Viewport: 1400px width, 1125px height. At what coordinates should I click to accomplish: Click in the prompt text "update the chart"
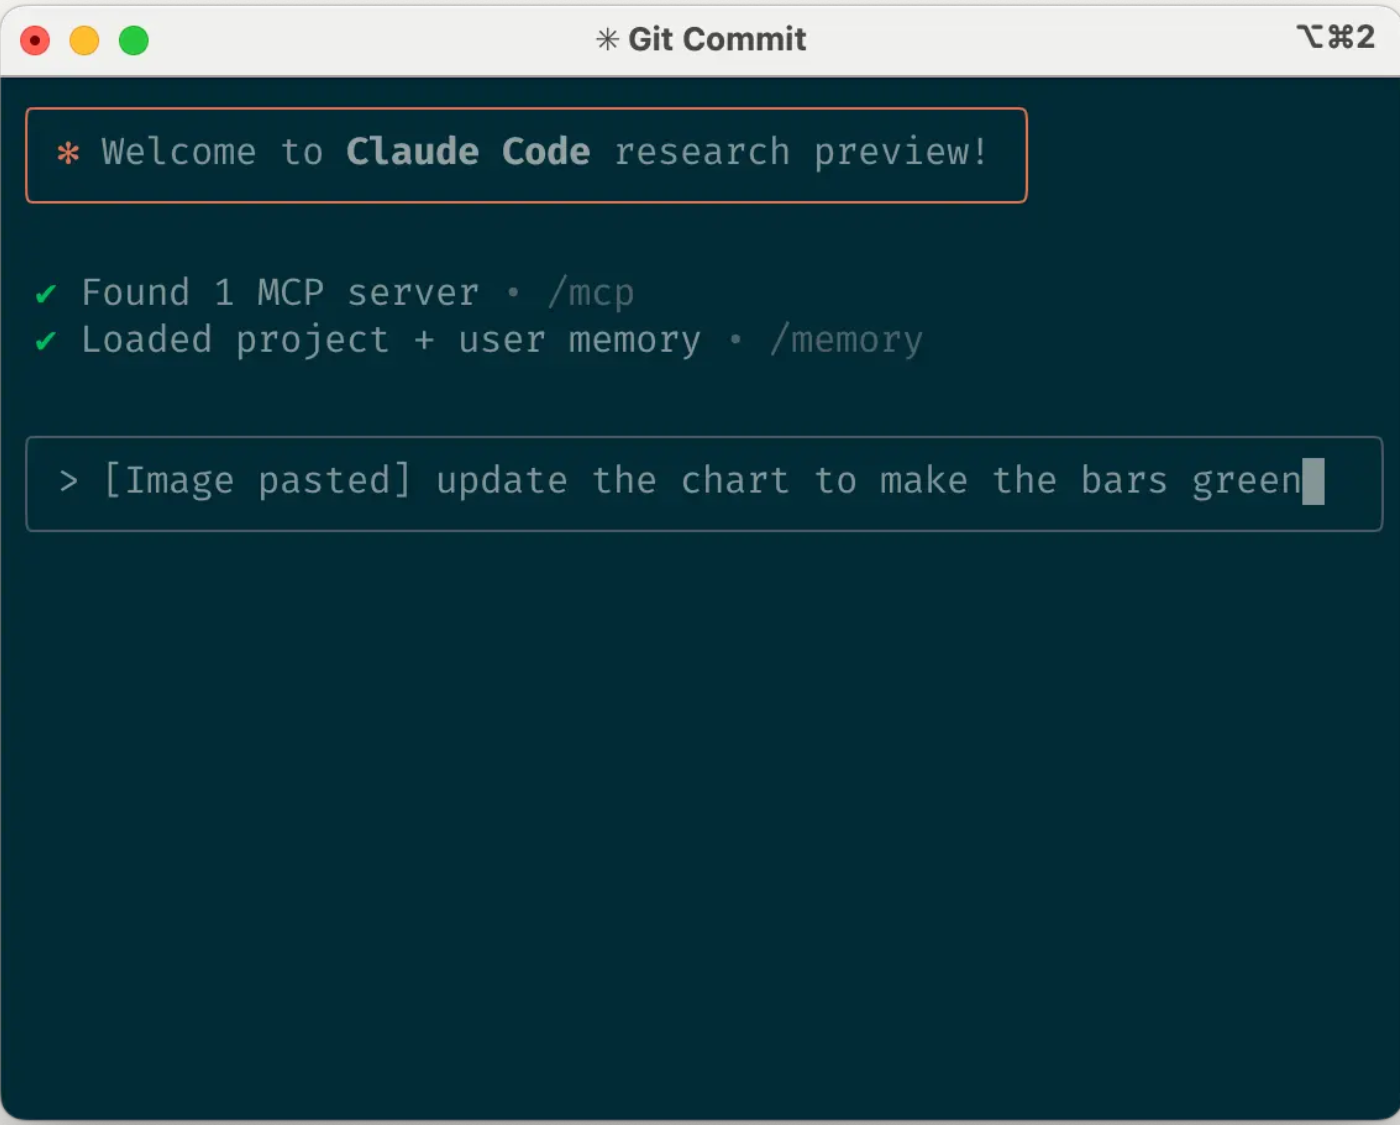pyautogui.click(x=612, y=481)
